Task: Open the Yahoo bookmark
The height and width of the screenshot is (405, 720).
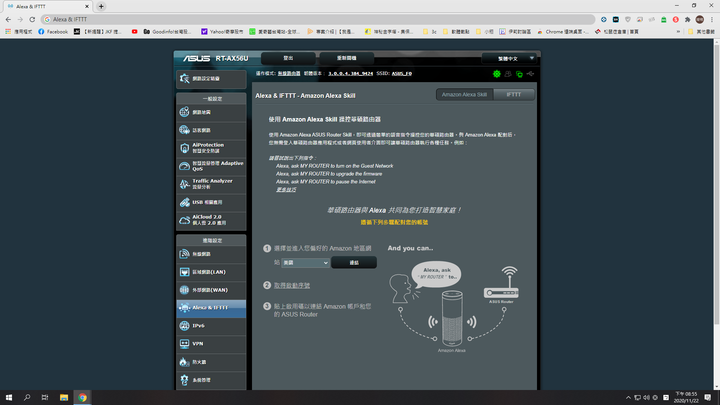Action: (222, 32)
